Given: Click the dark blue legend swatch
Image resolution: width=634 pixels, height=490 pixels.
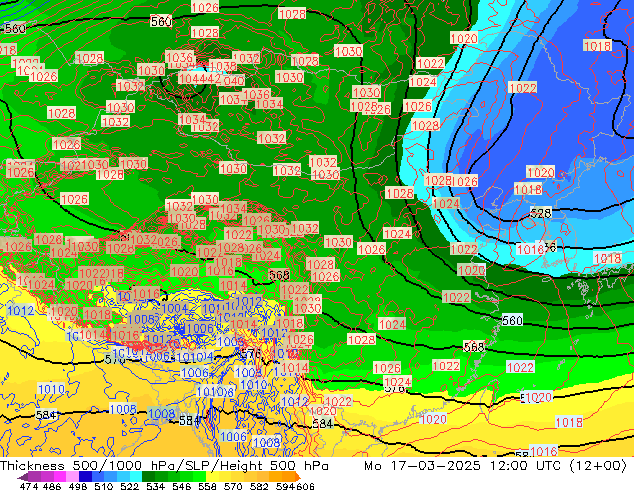Looking at the screenshot, I should [85, 477].
